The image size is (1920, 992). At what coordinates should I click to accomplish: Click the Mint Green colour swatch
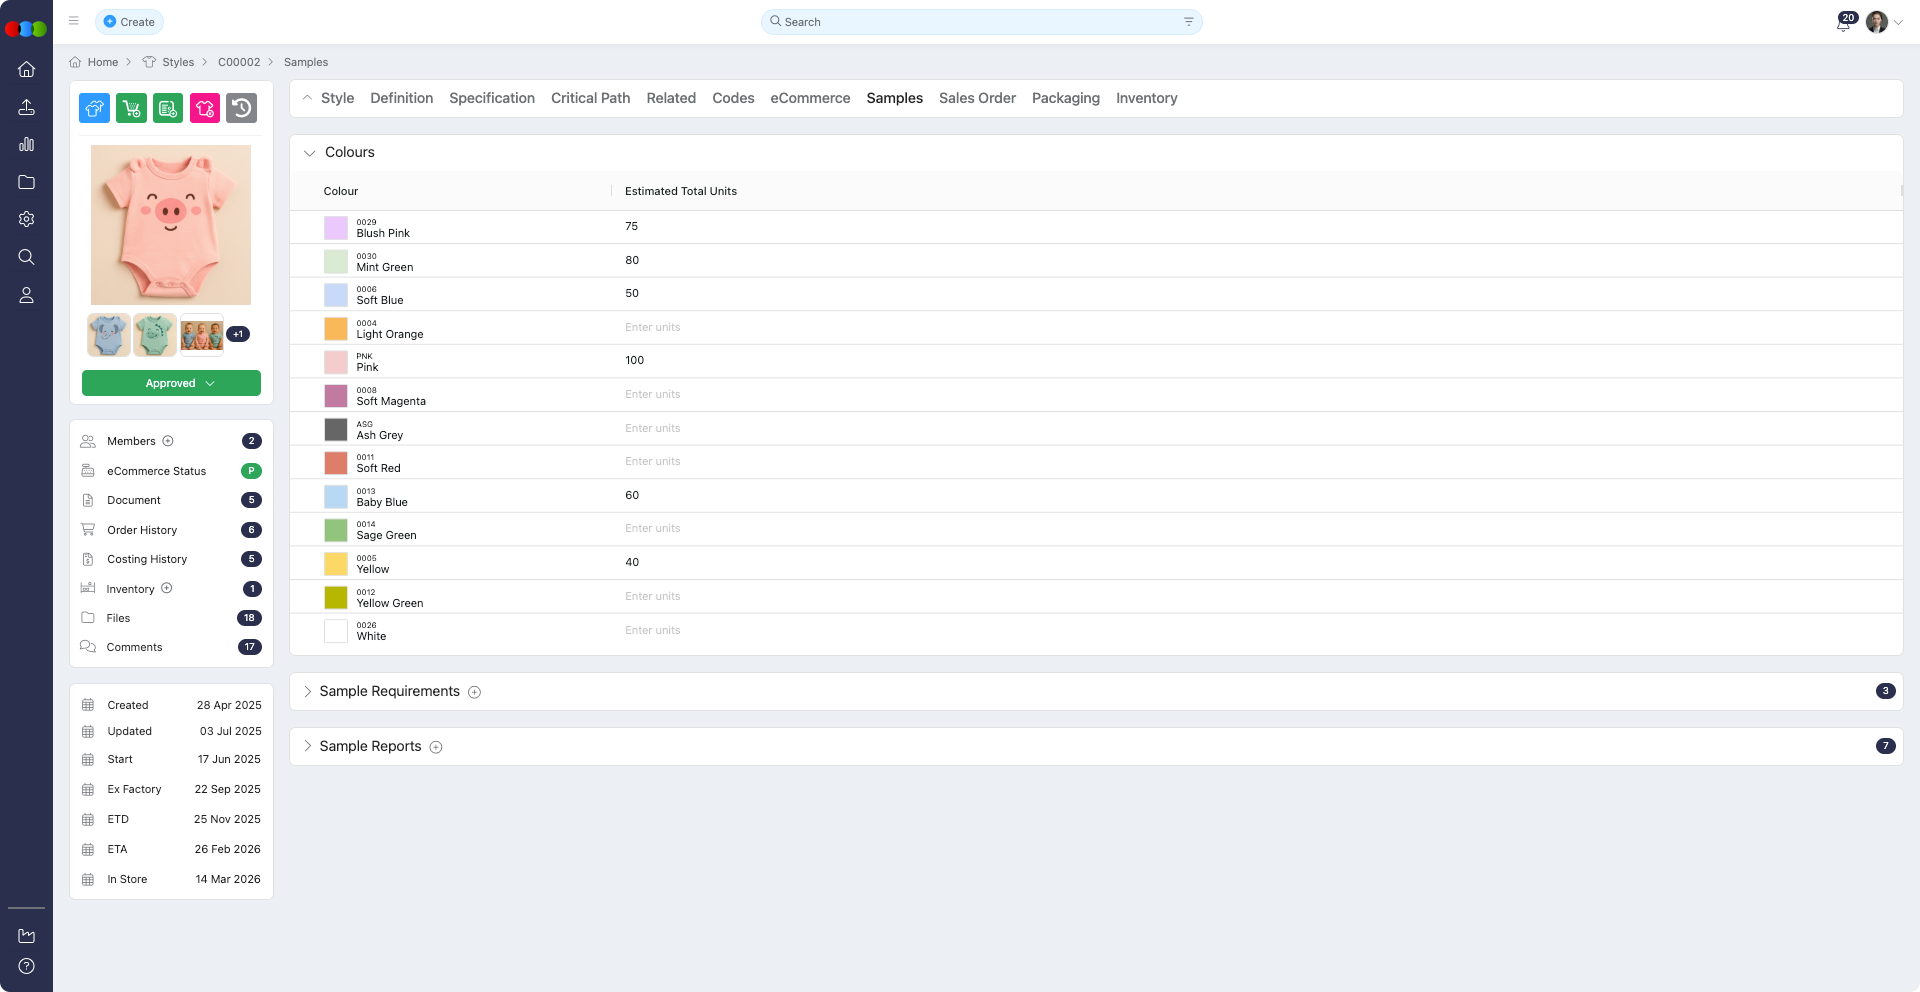[x=336, y=262]
